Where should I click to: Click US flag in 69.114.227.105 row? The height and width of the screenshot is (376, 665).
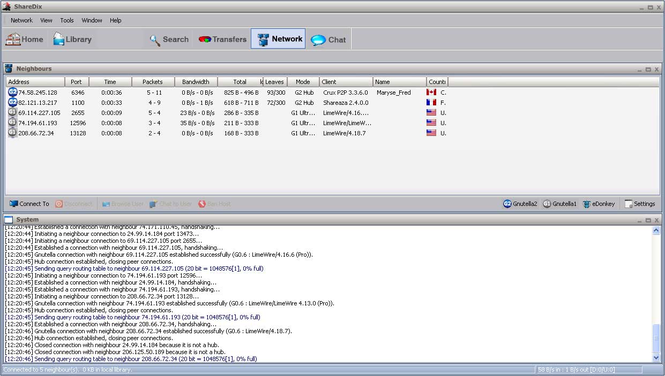(431, 112)
